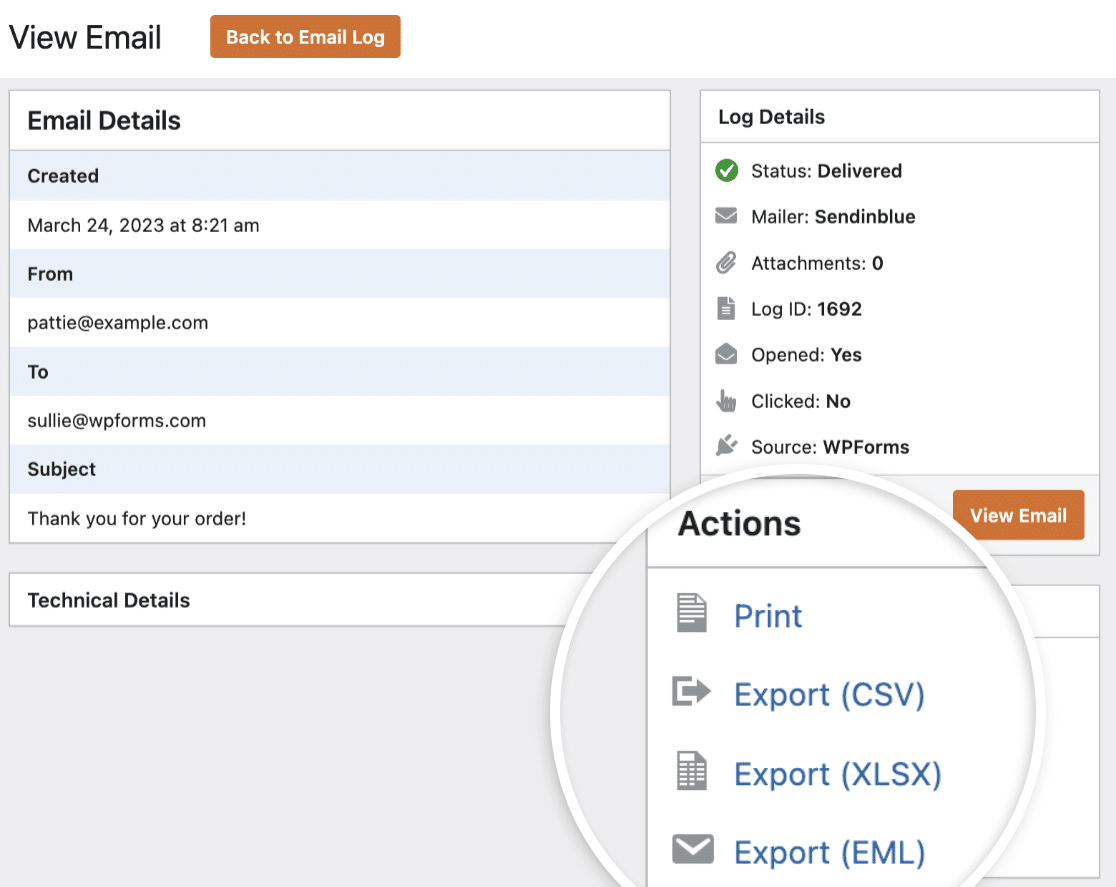Click the Clicked pointer hand icon

(x=726, y=401)
